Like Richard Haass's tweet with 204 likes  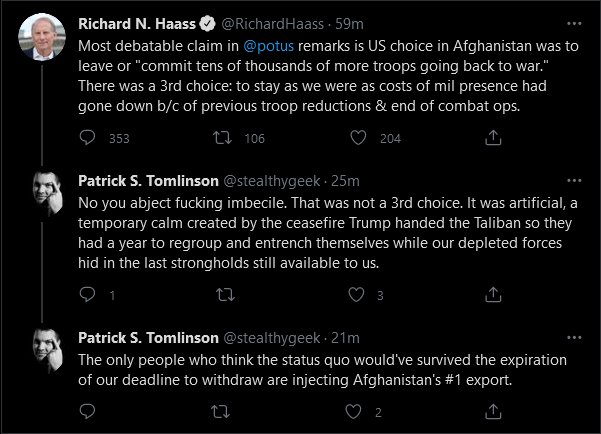358,138
